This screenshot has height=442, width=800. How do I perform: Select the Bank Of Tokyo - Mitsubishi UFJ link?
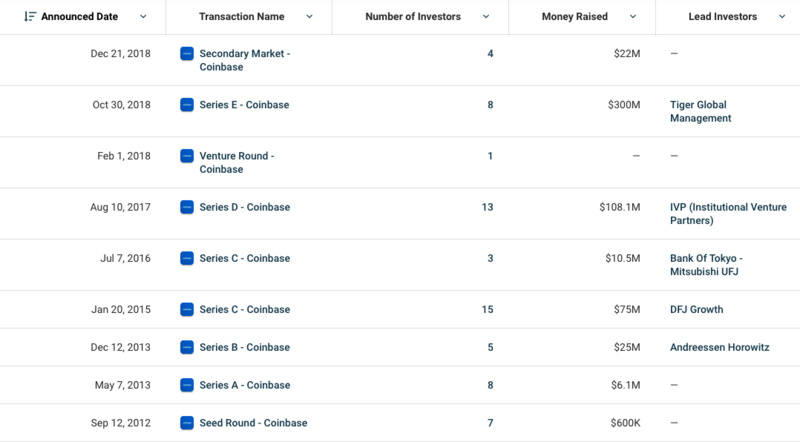pyautogui.click(x=706, y=265)
